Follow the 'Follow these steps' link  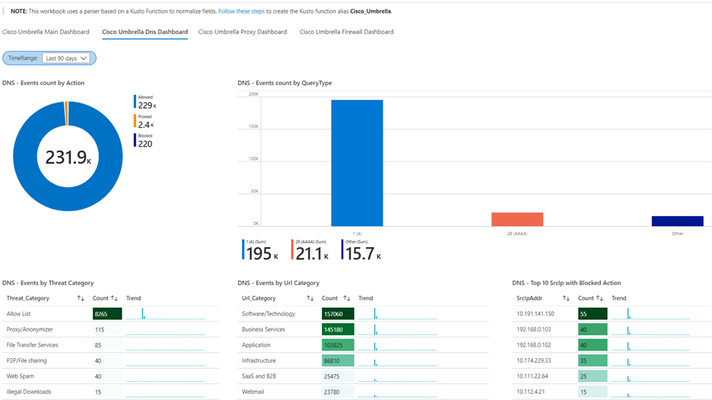[x=241, y=11]
